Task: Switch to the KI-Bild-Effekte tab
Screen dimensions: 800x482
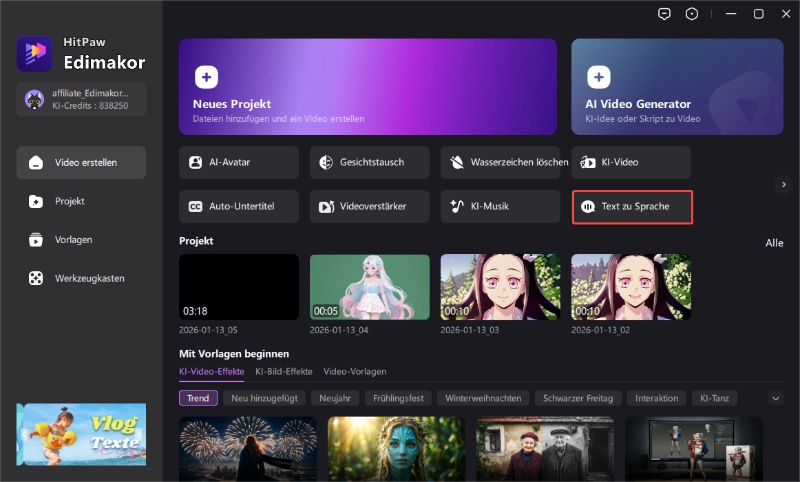Action: click(284, 371)
